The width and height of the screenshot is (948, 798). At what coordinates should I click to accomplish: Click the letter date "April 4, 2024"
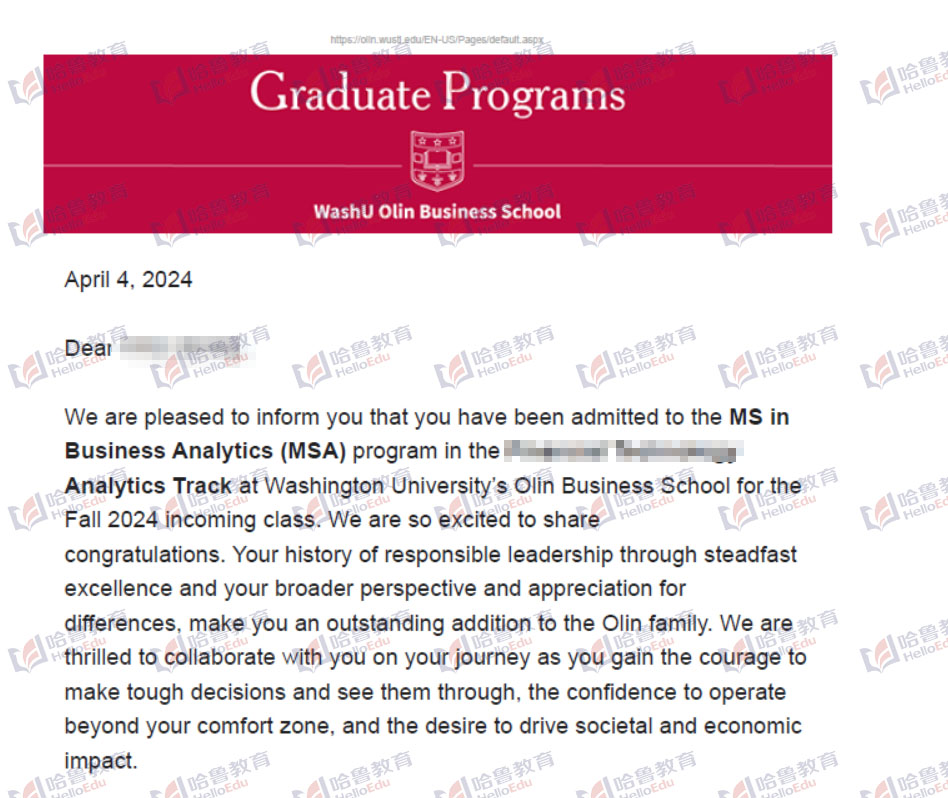(128, 280)
